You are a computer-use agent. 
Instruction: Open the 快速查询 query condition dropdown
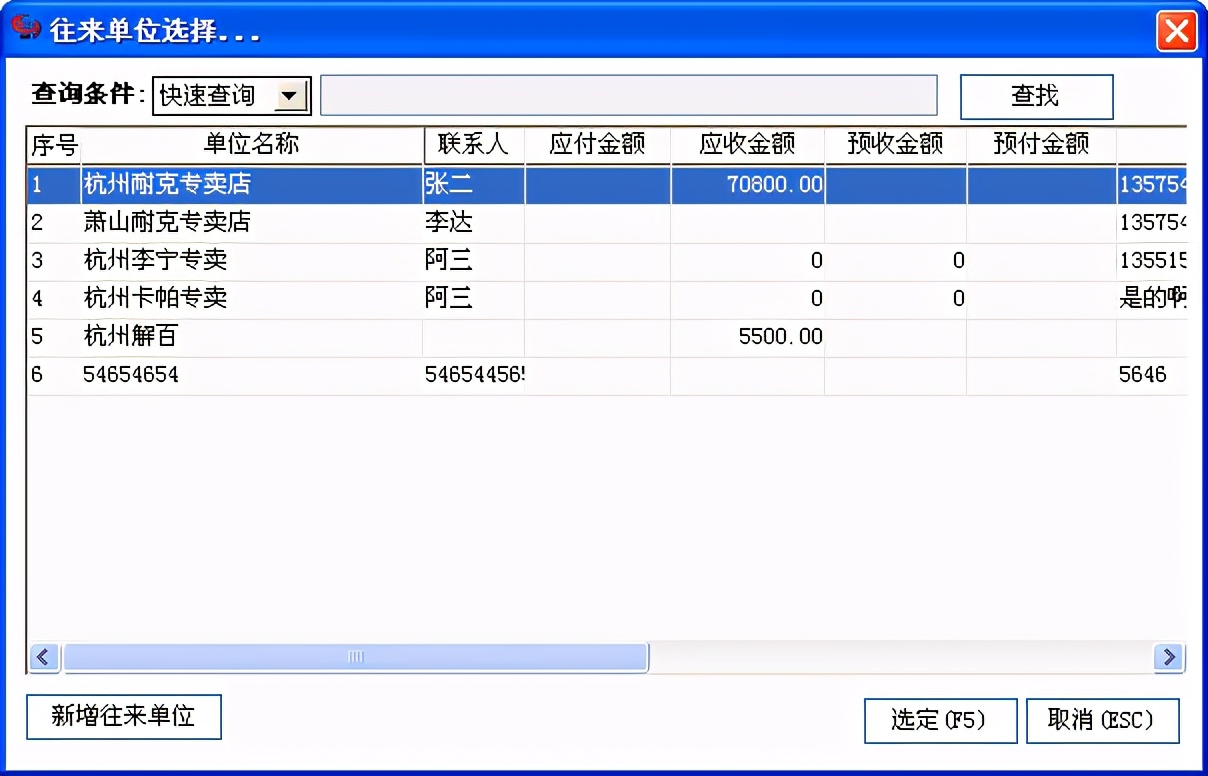click(x=215, y=96)
